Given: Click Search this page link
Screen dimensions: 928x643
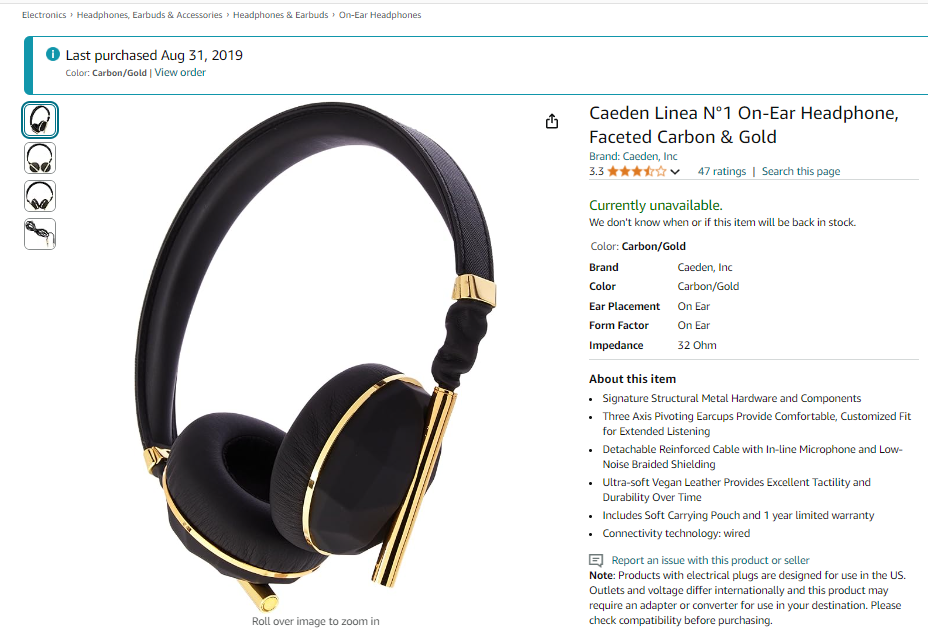Looking at the screenshot, I should [801, 171].
